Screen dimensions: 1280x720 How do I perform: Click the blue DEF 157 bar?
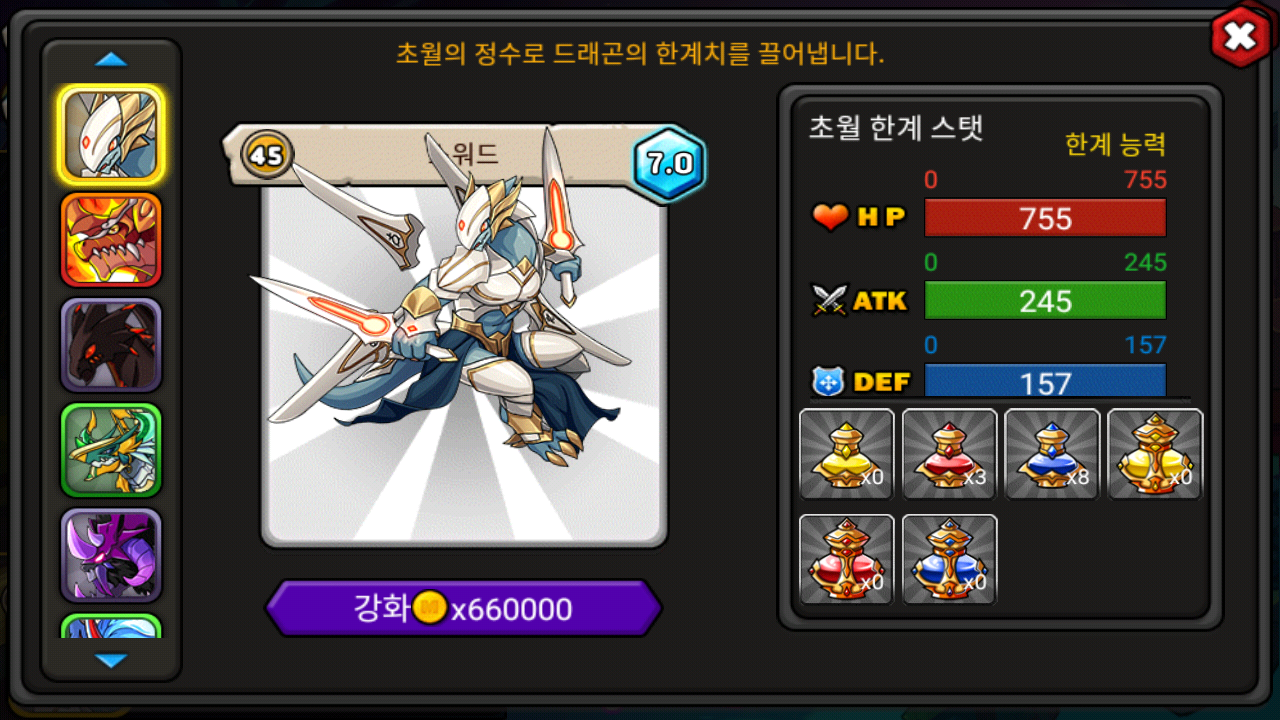[1045, 380]
